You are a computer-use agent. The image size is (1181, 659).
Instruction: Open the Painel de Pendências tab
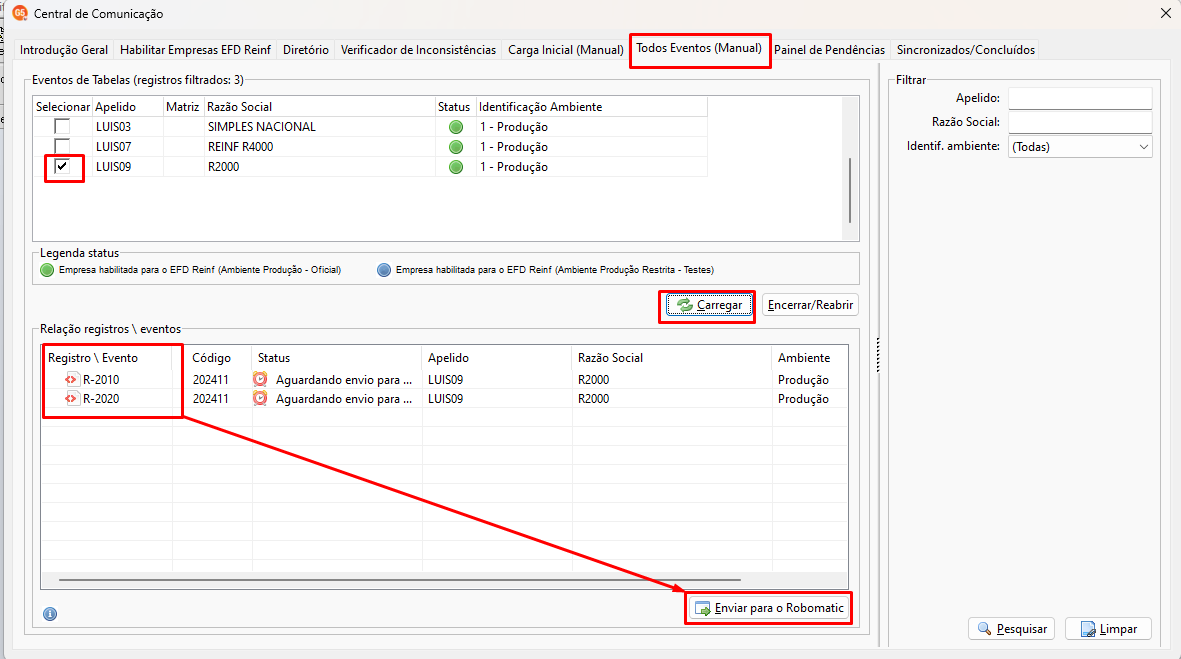tap(829, 50)
